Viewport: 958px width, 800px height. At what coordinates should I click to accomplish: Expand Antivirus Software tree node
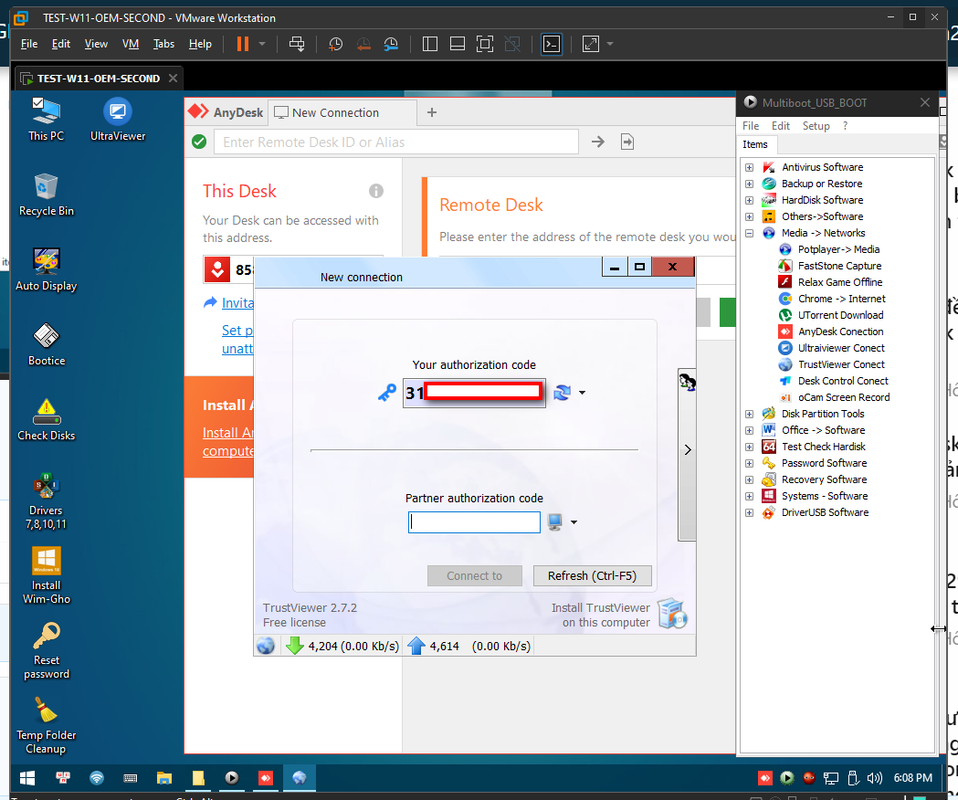749,167
